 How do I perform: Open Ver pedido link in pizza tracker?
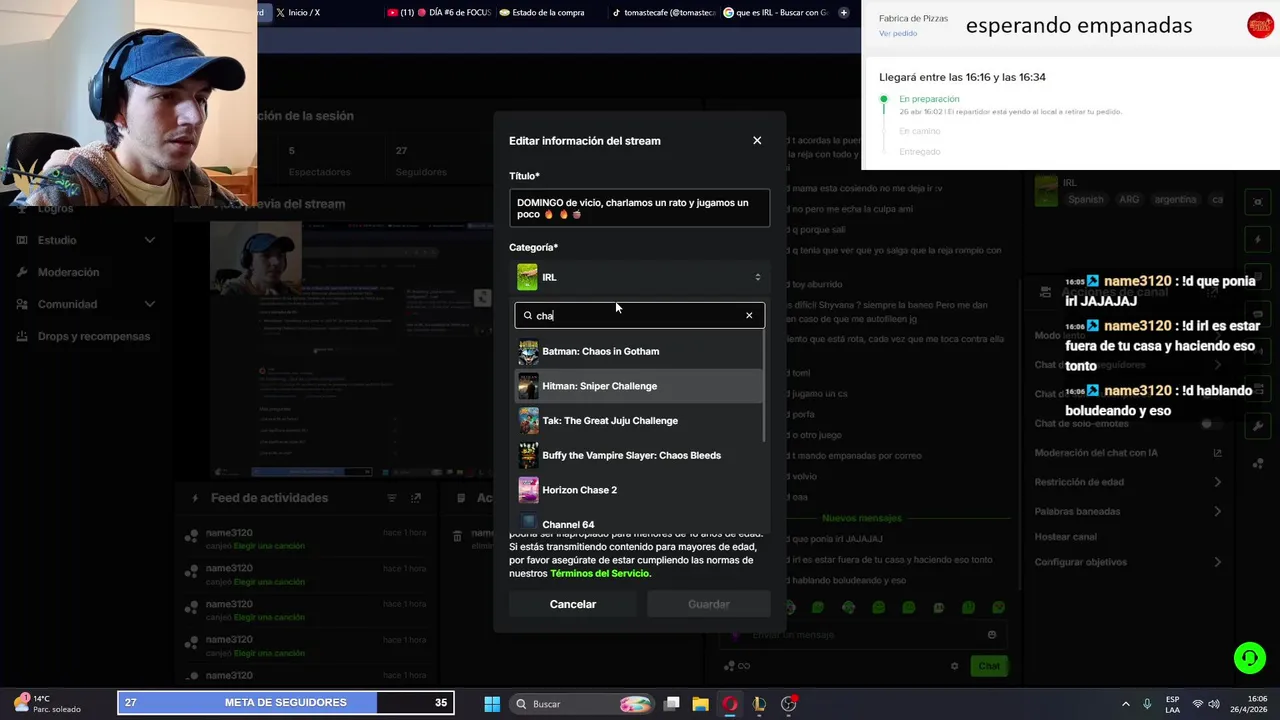(898, 33)
